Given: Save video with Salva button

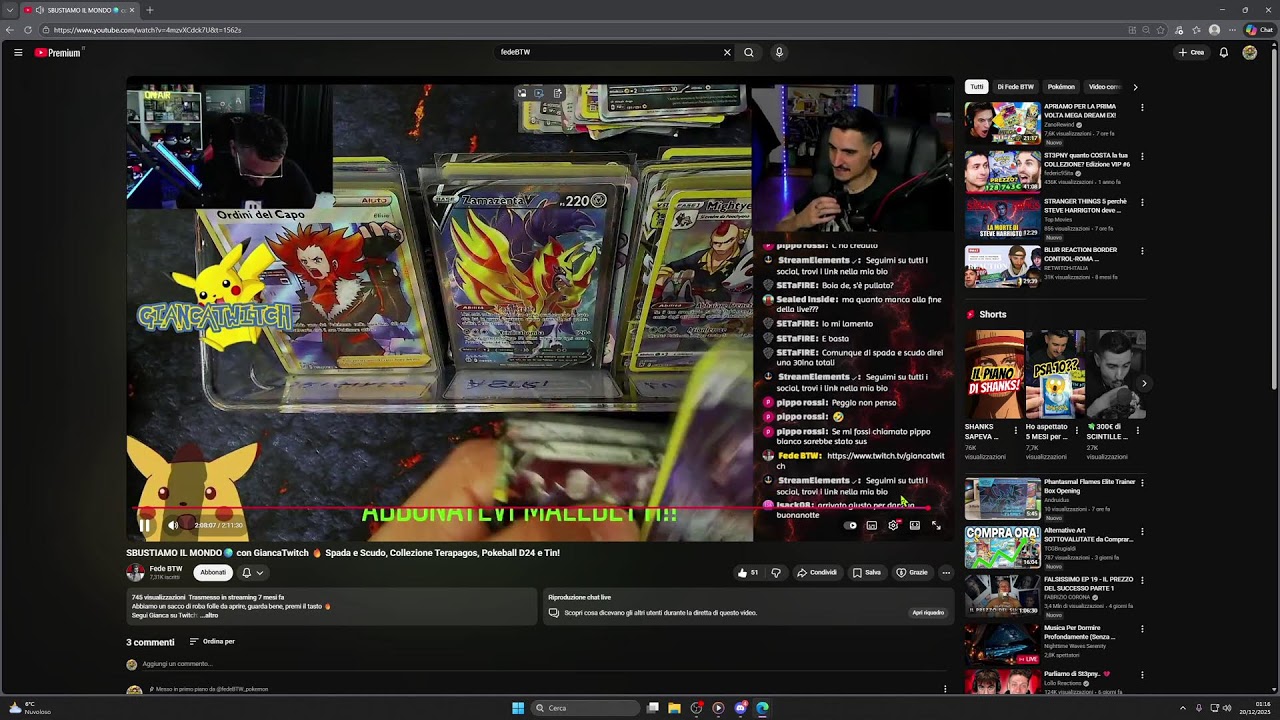Looking at the screenshot, I should coord(867,573).
